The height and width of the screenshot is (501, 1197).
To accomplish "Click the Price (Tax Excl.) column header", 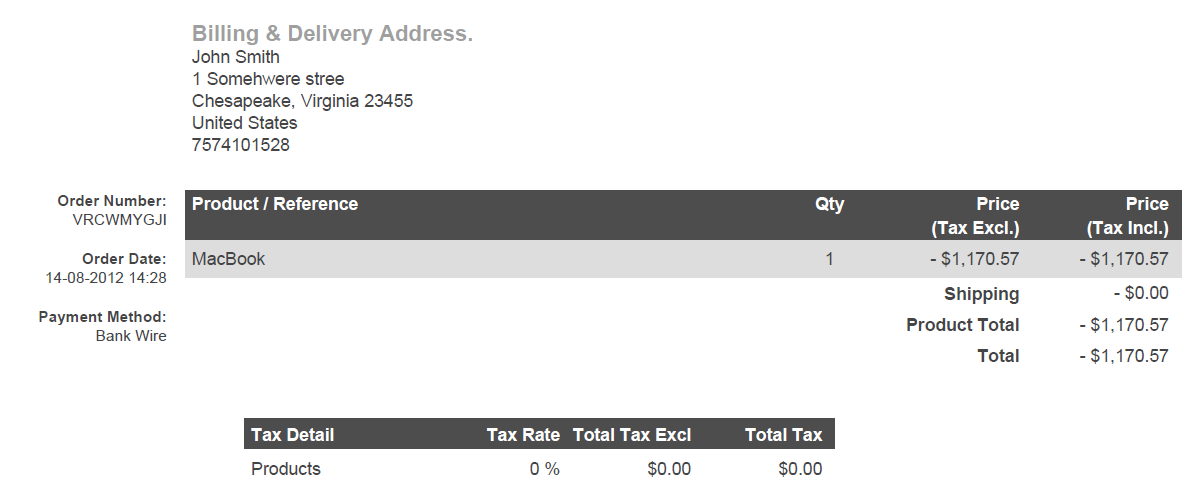I will [x=975, y=216].
